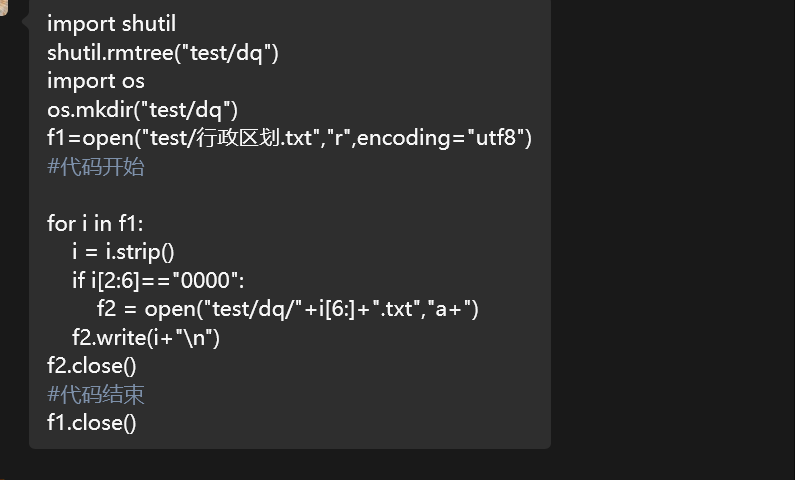The image size is (795, 480).
Task: Click the "import os" code line
Action: (x=96, y=81)
